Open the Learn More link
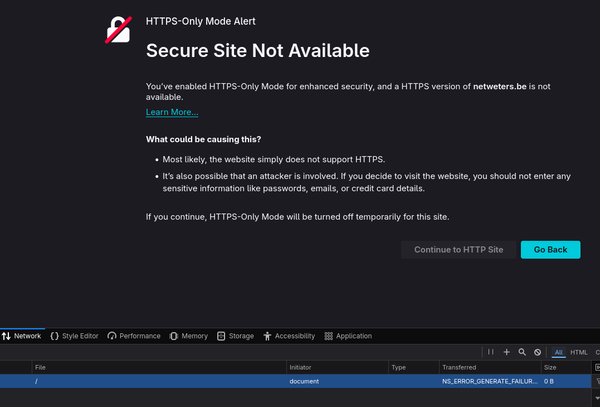This screenshot has height=407, width=600. 172,112
